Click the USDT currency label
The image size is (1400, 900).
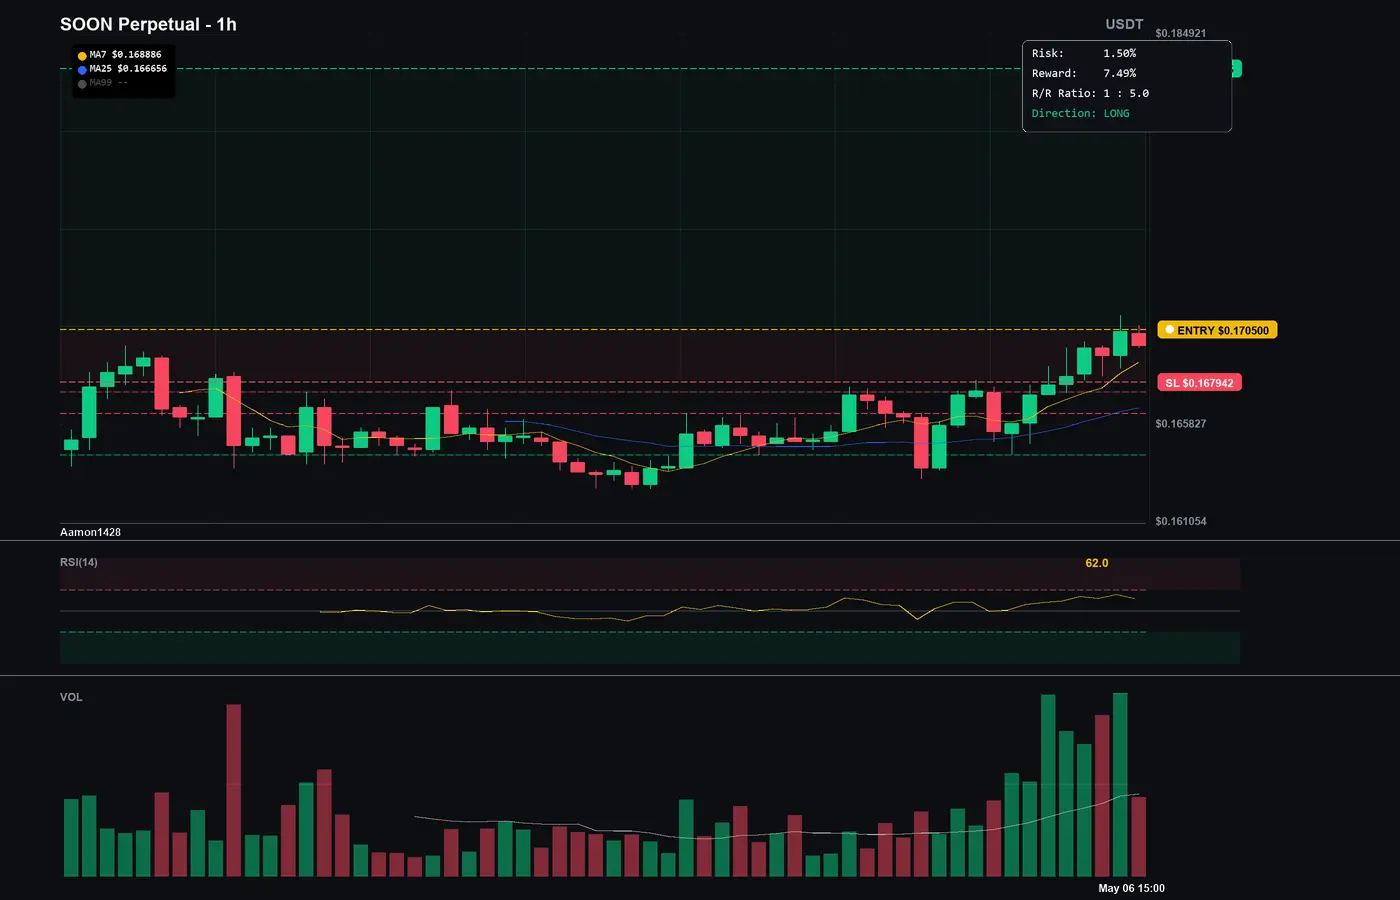1124,24
